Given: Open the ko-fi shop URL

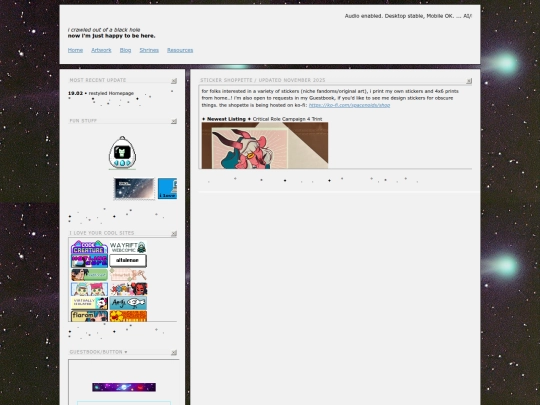Looking at the screenshot, I should (350, 105).
